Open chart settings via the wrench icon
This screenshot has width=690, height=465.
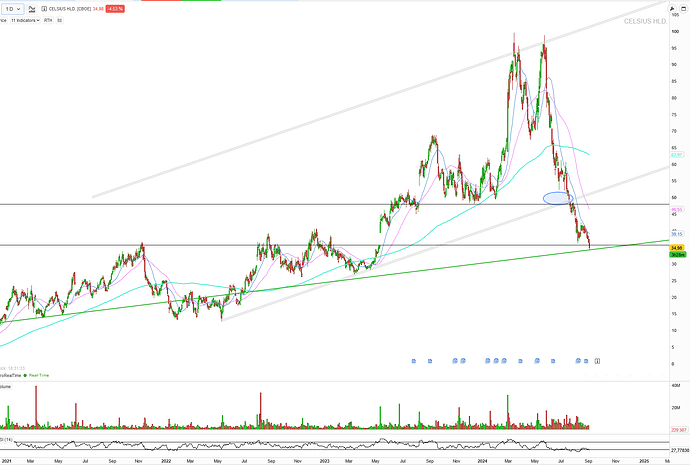tap(672, 9)
